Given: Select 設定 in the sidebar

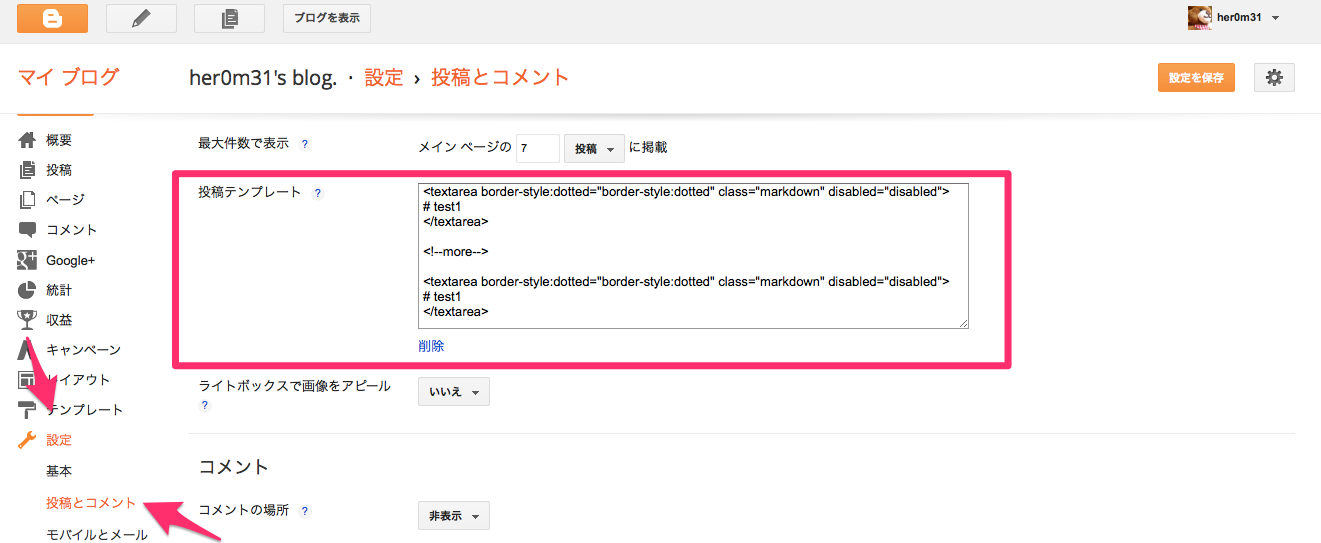Looking at the screenshot, I should (x=59, y=440).
